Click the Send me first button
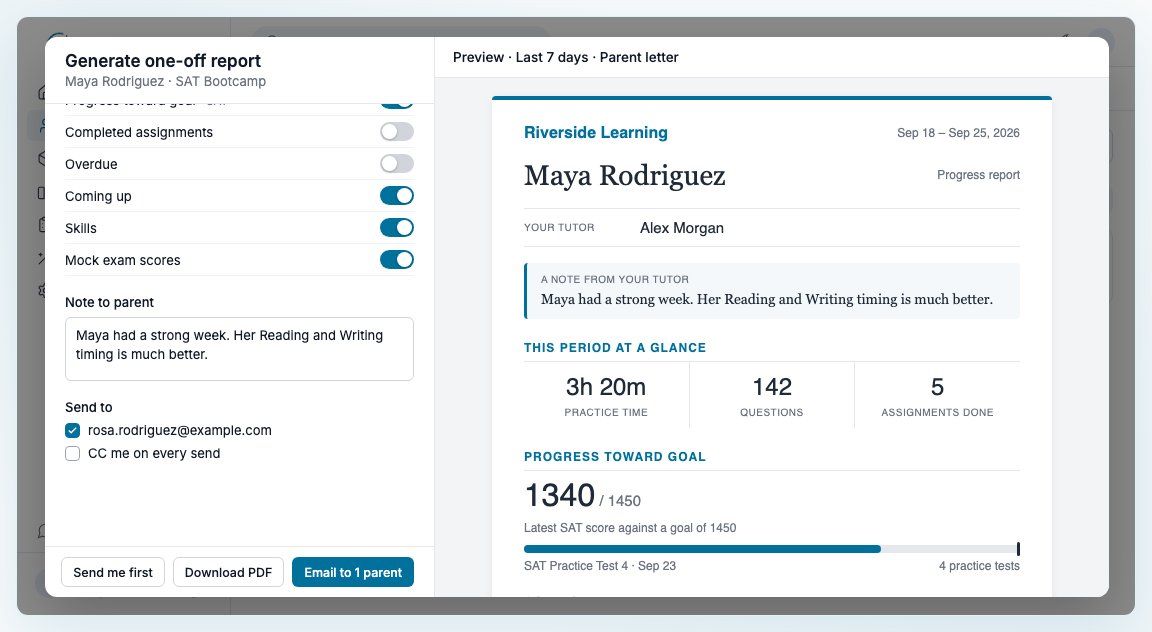The height and width of the screenshot is (632, 1152). 113,572
